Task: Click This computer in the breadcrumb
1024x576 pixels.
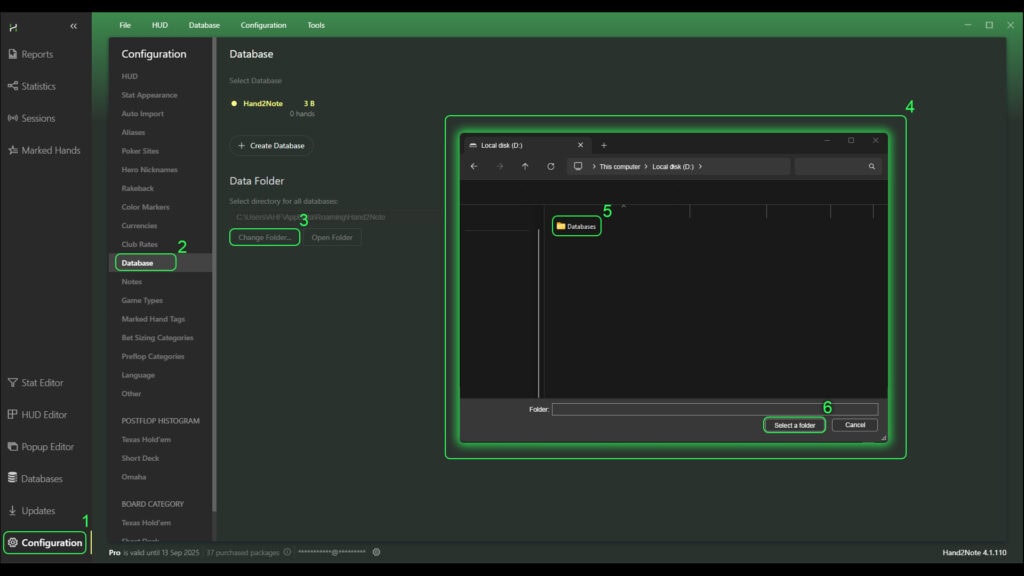Action: (x=620, y=167)
